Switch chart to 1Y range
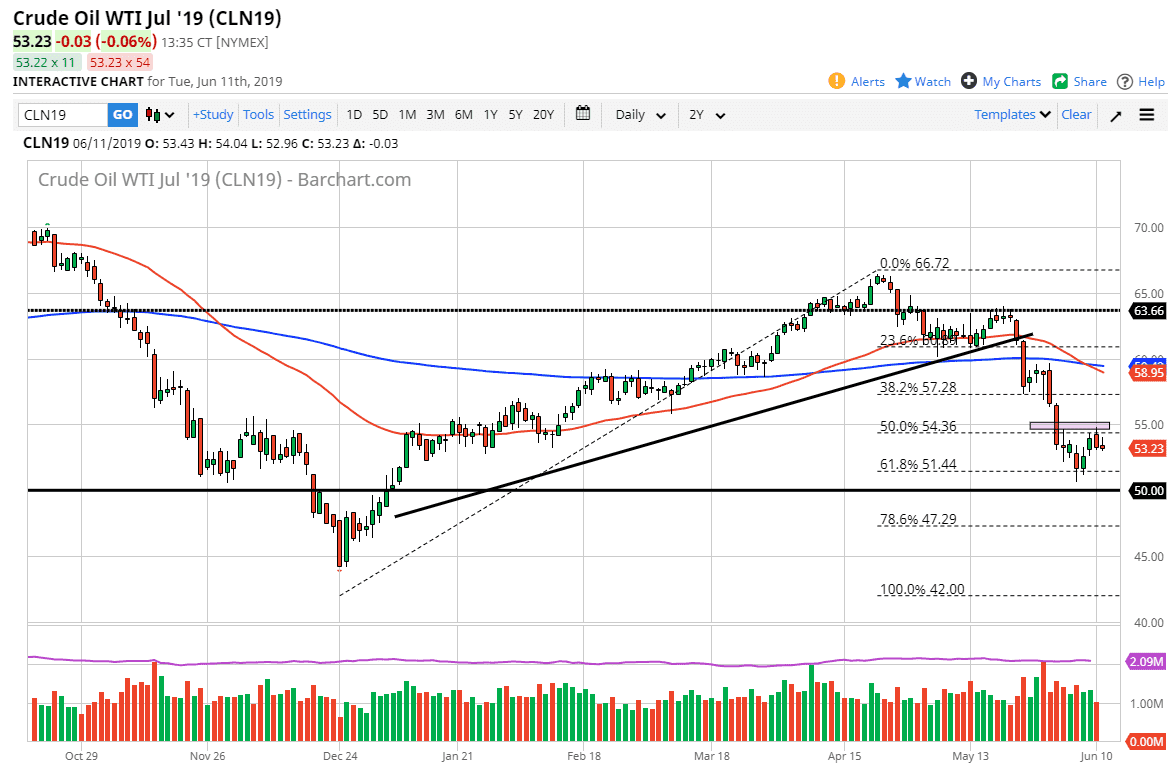Viewport: 1171px width, 764px height. click(490, 115)
